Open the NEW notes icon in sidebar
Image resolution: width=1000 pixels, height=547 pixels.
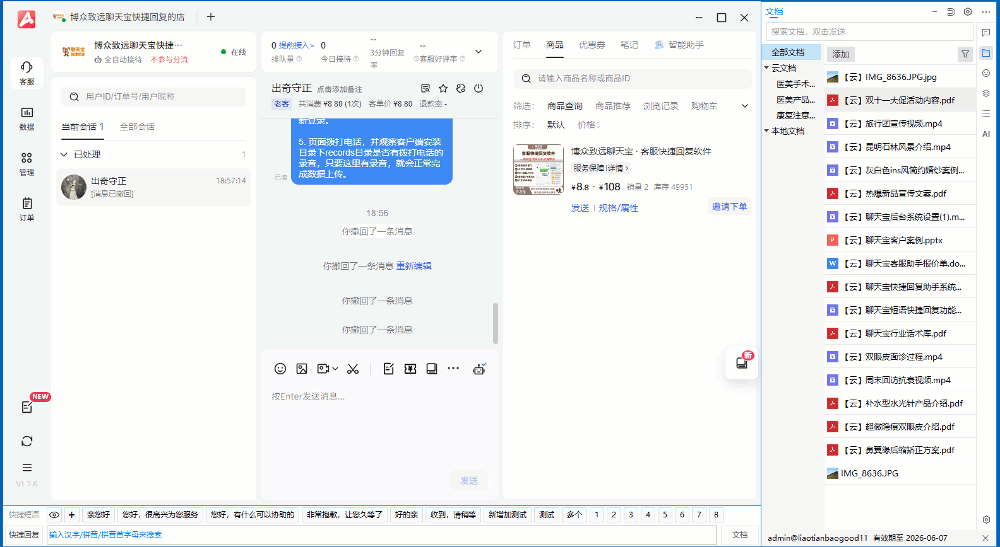click(x=27, y=407)
